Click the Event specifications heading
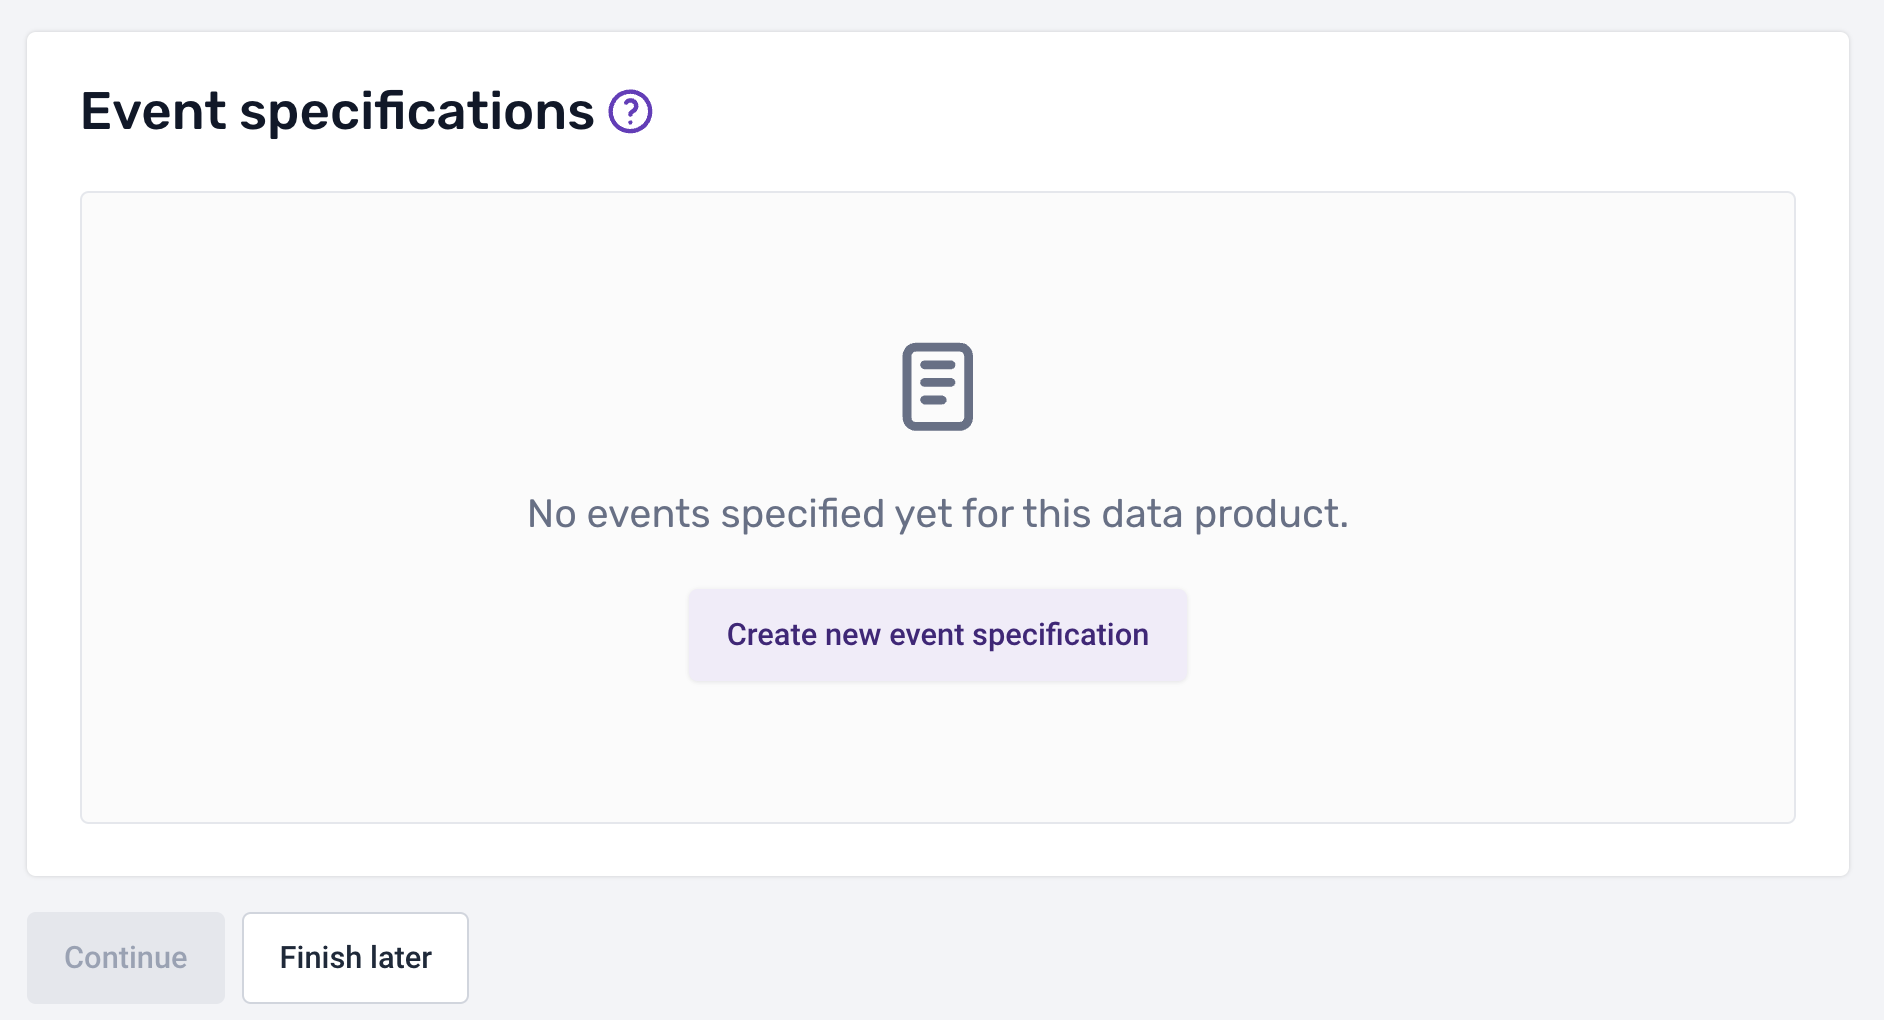1884x1020 pixels. pos(337,111)
